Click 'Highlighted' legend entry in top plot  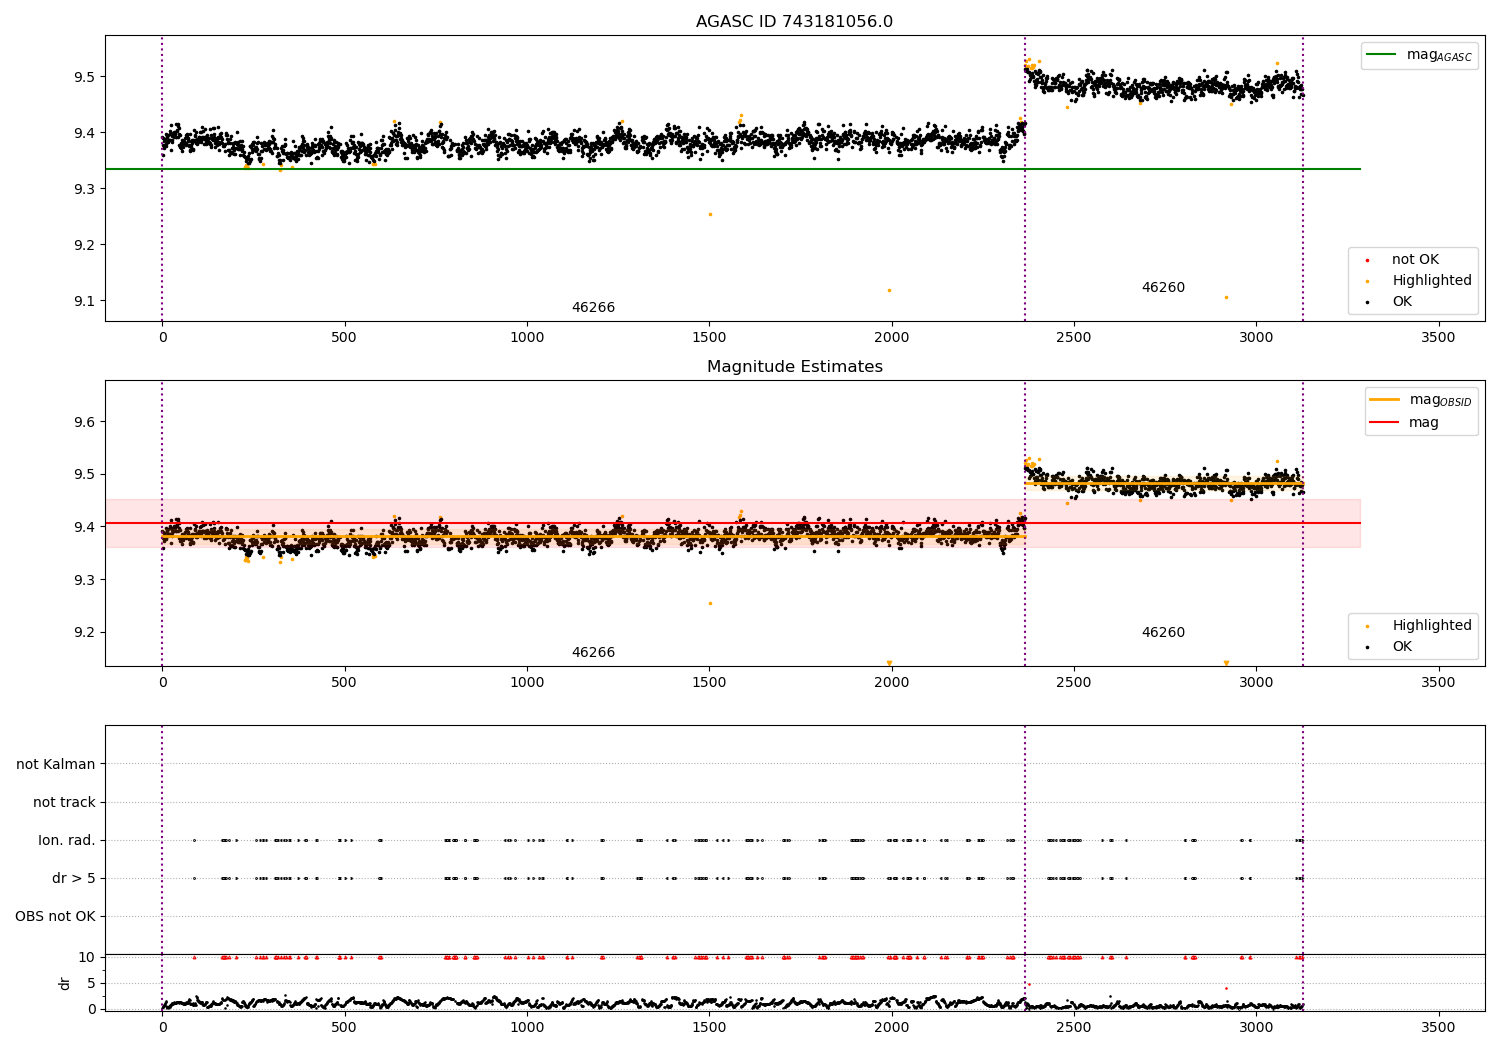[x=1418, y=281]
